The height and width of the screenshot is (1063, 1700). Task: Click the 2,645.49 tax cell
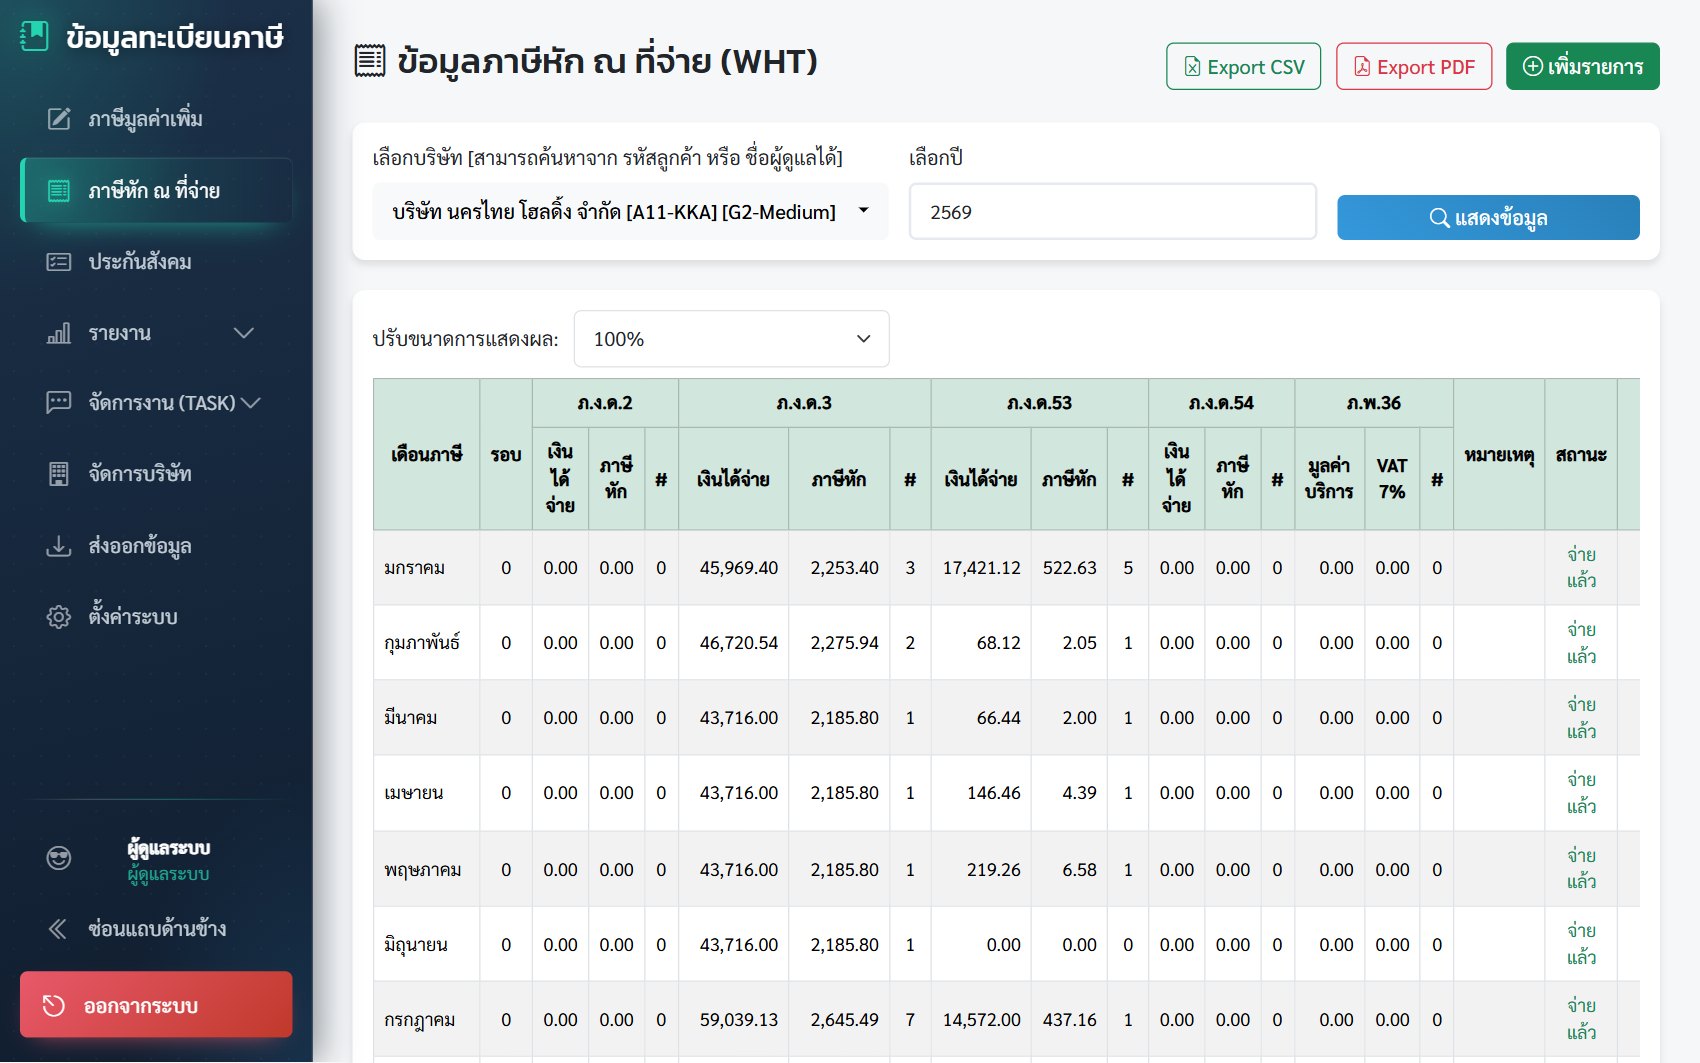839,1020
